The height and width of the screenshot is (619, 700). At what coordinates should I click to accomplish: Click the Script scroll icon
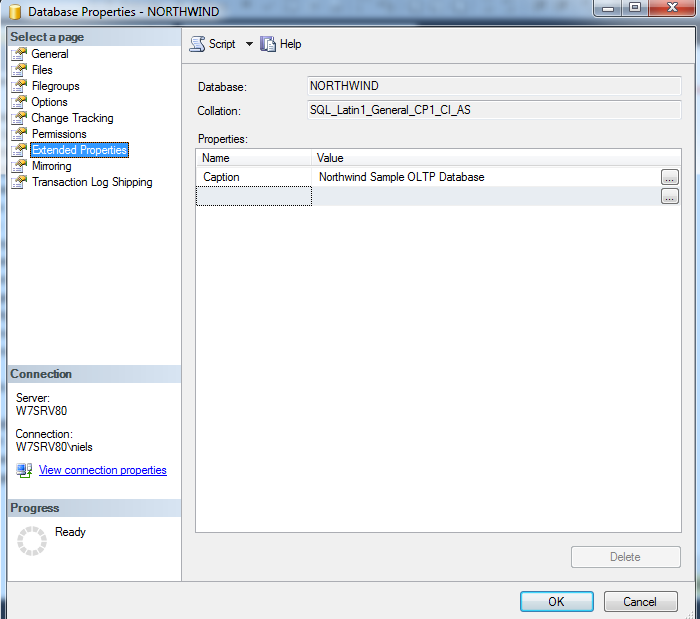point(197,44)
